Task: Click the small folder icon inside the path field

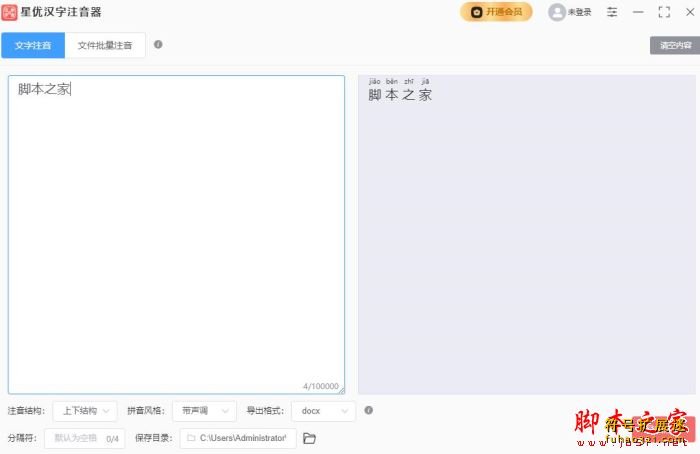Action: point(191,438)
